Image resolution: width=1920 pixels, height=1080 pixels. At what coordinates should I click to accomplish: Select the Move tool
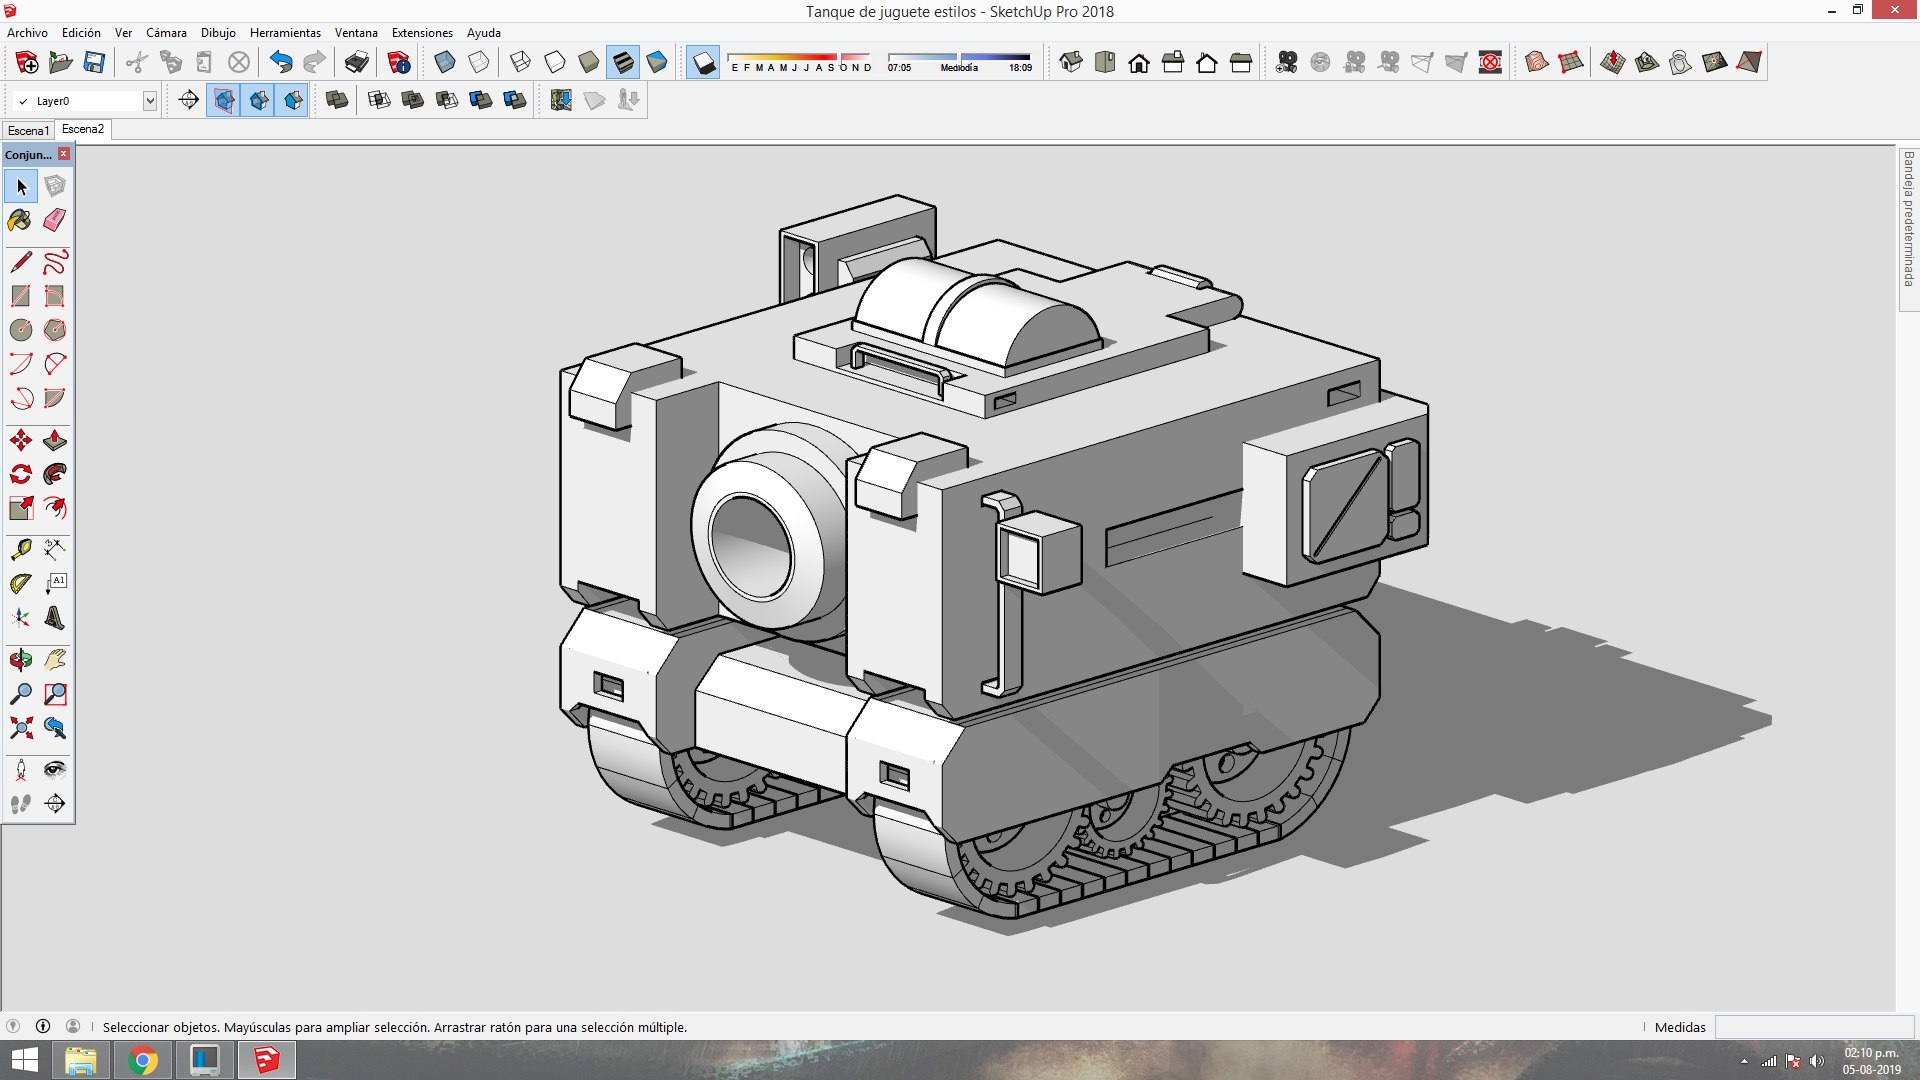click(20, 441)
